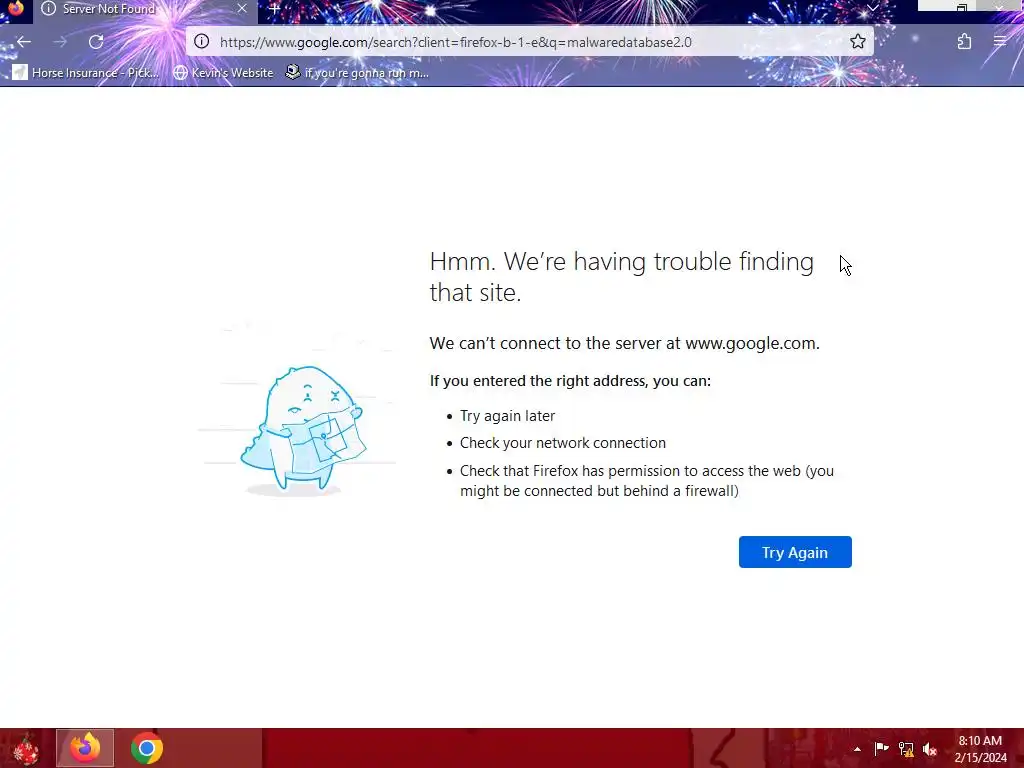This screenshot has width=1024, height=768.
Task: Open the clock showing 8:10 AM
Action: [x=980, y=749]
